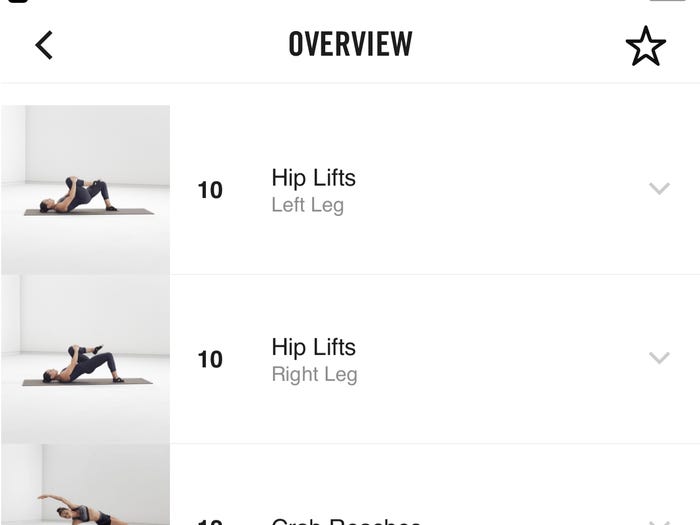Open the Hip Lifts Right Leg thumbnail

(86, 359)
